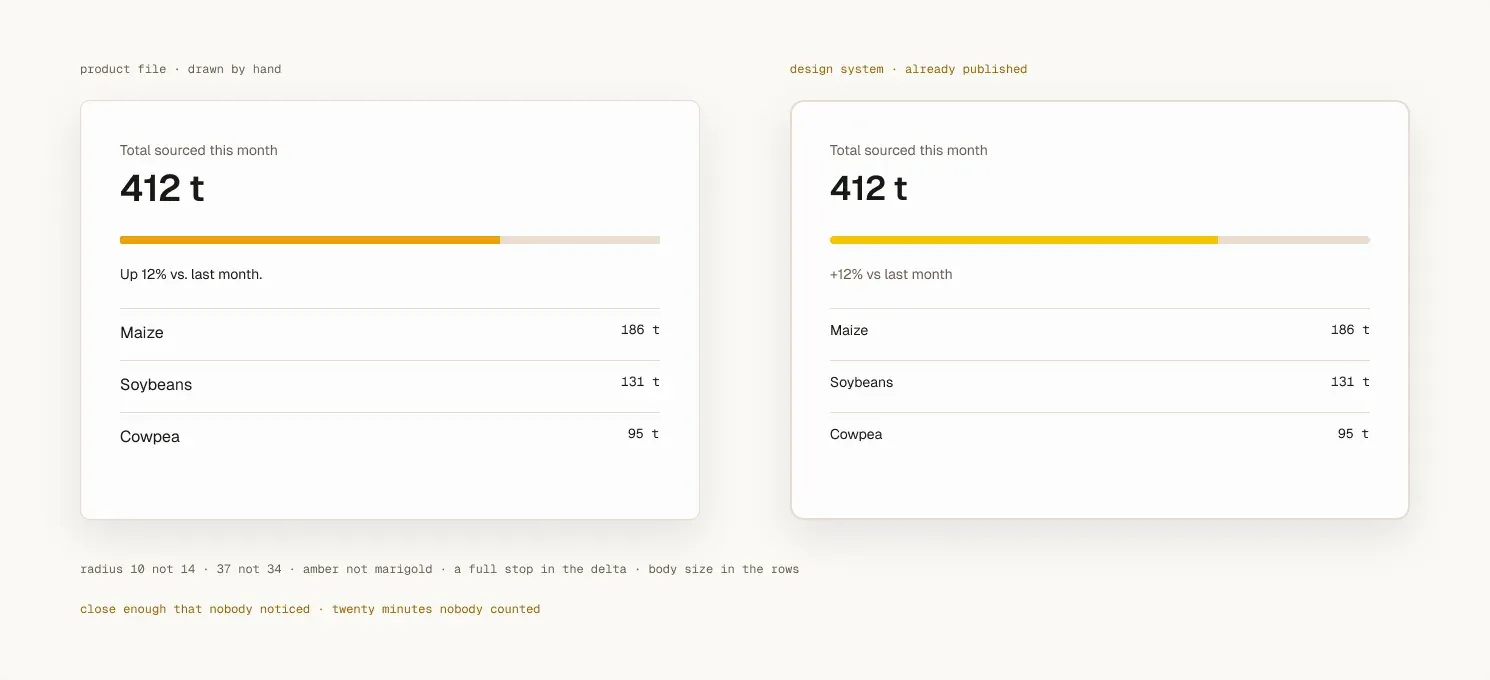Click the 'Soybeans' label in design system card
The height and width of the screenshot is (680, 1490).
pyautogui.click(x=862, y=382)
